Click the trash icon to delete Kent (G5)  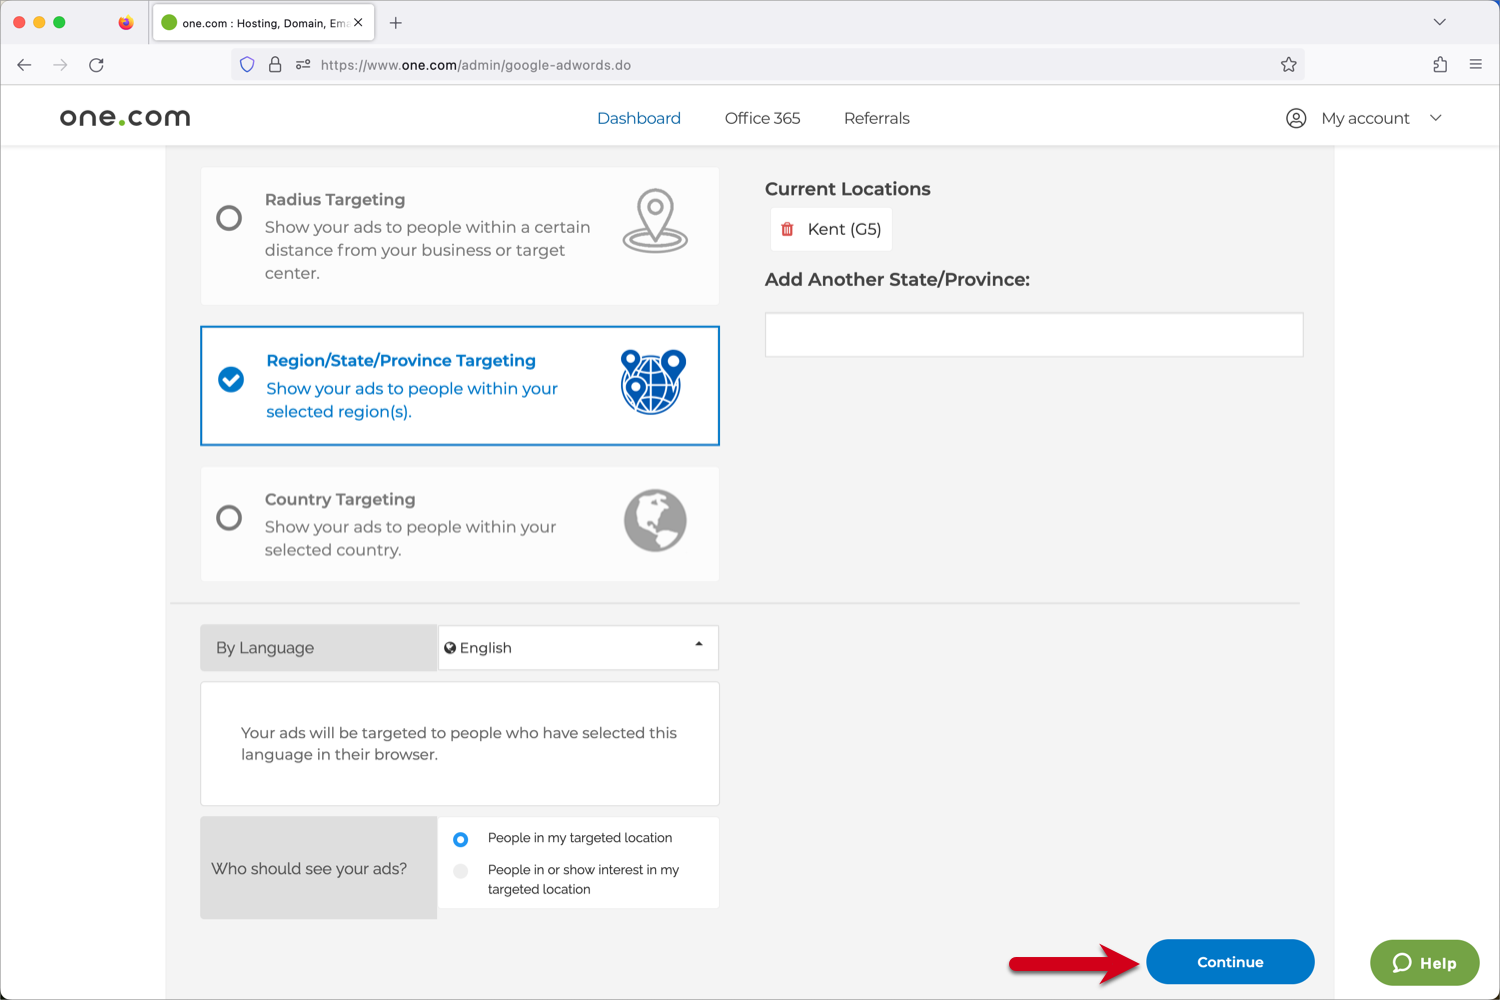pyautogui.click(x=789, y=229)
